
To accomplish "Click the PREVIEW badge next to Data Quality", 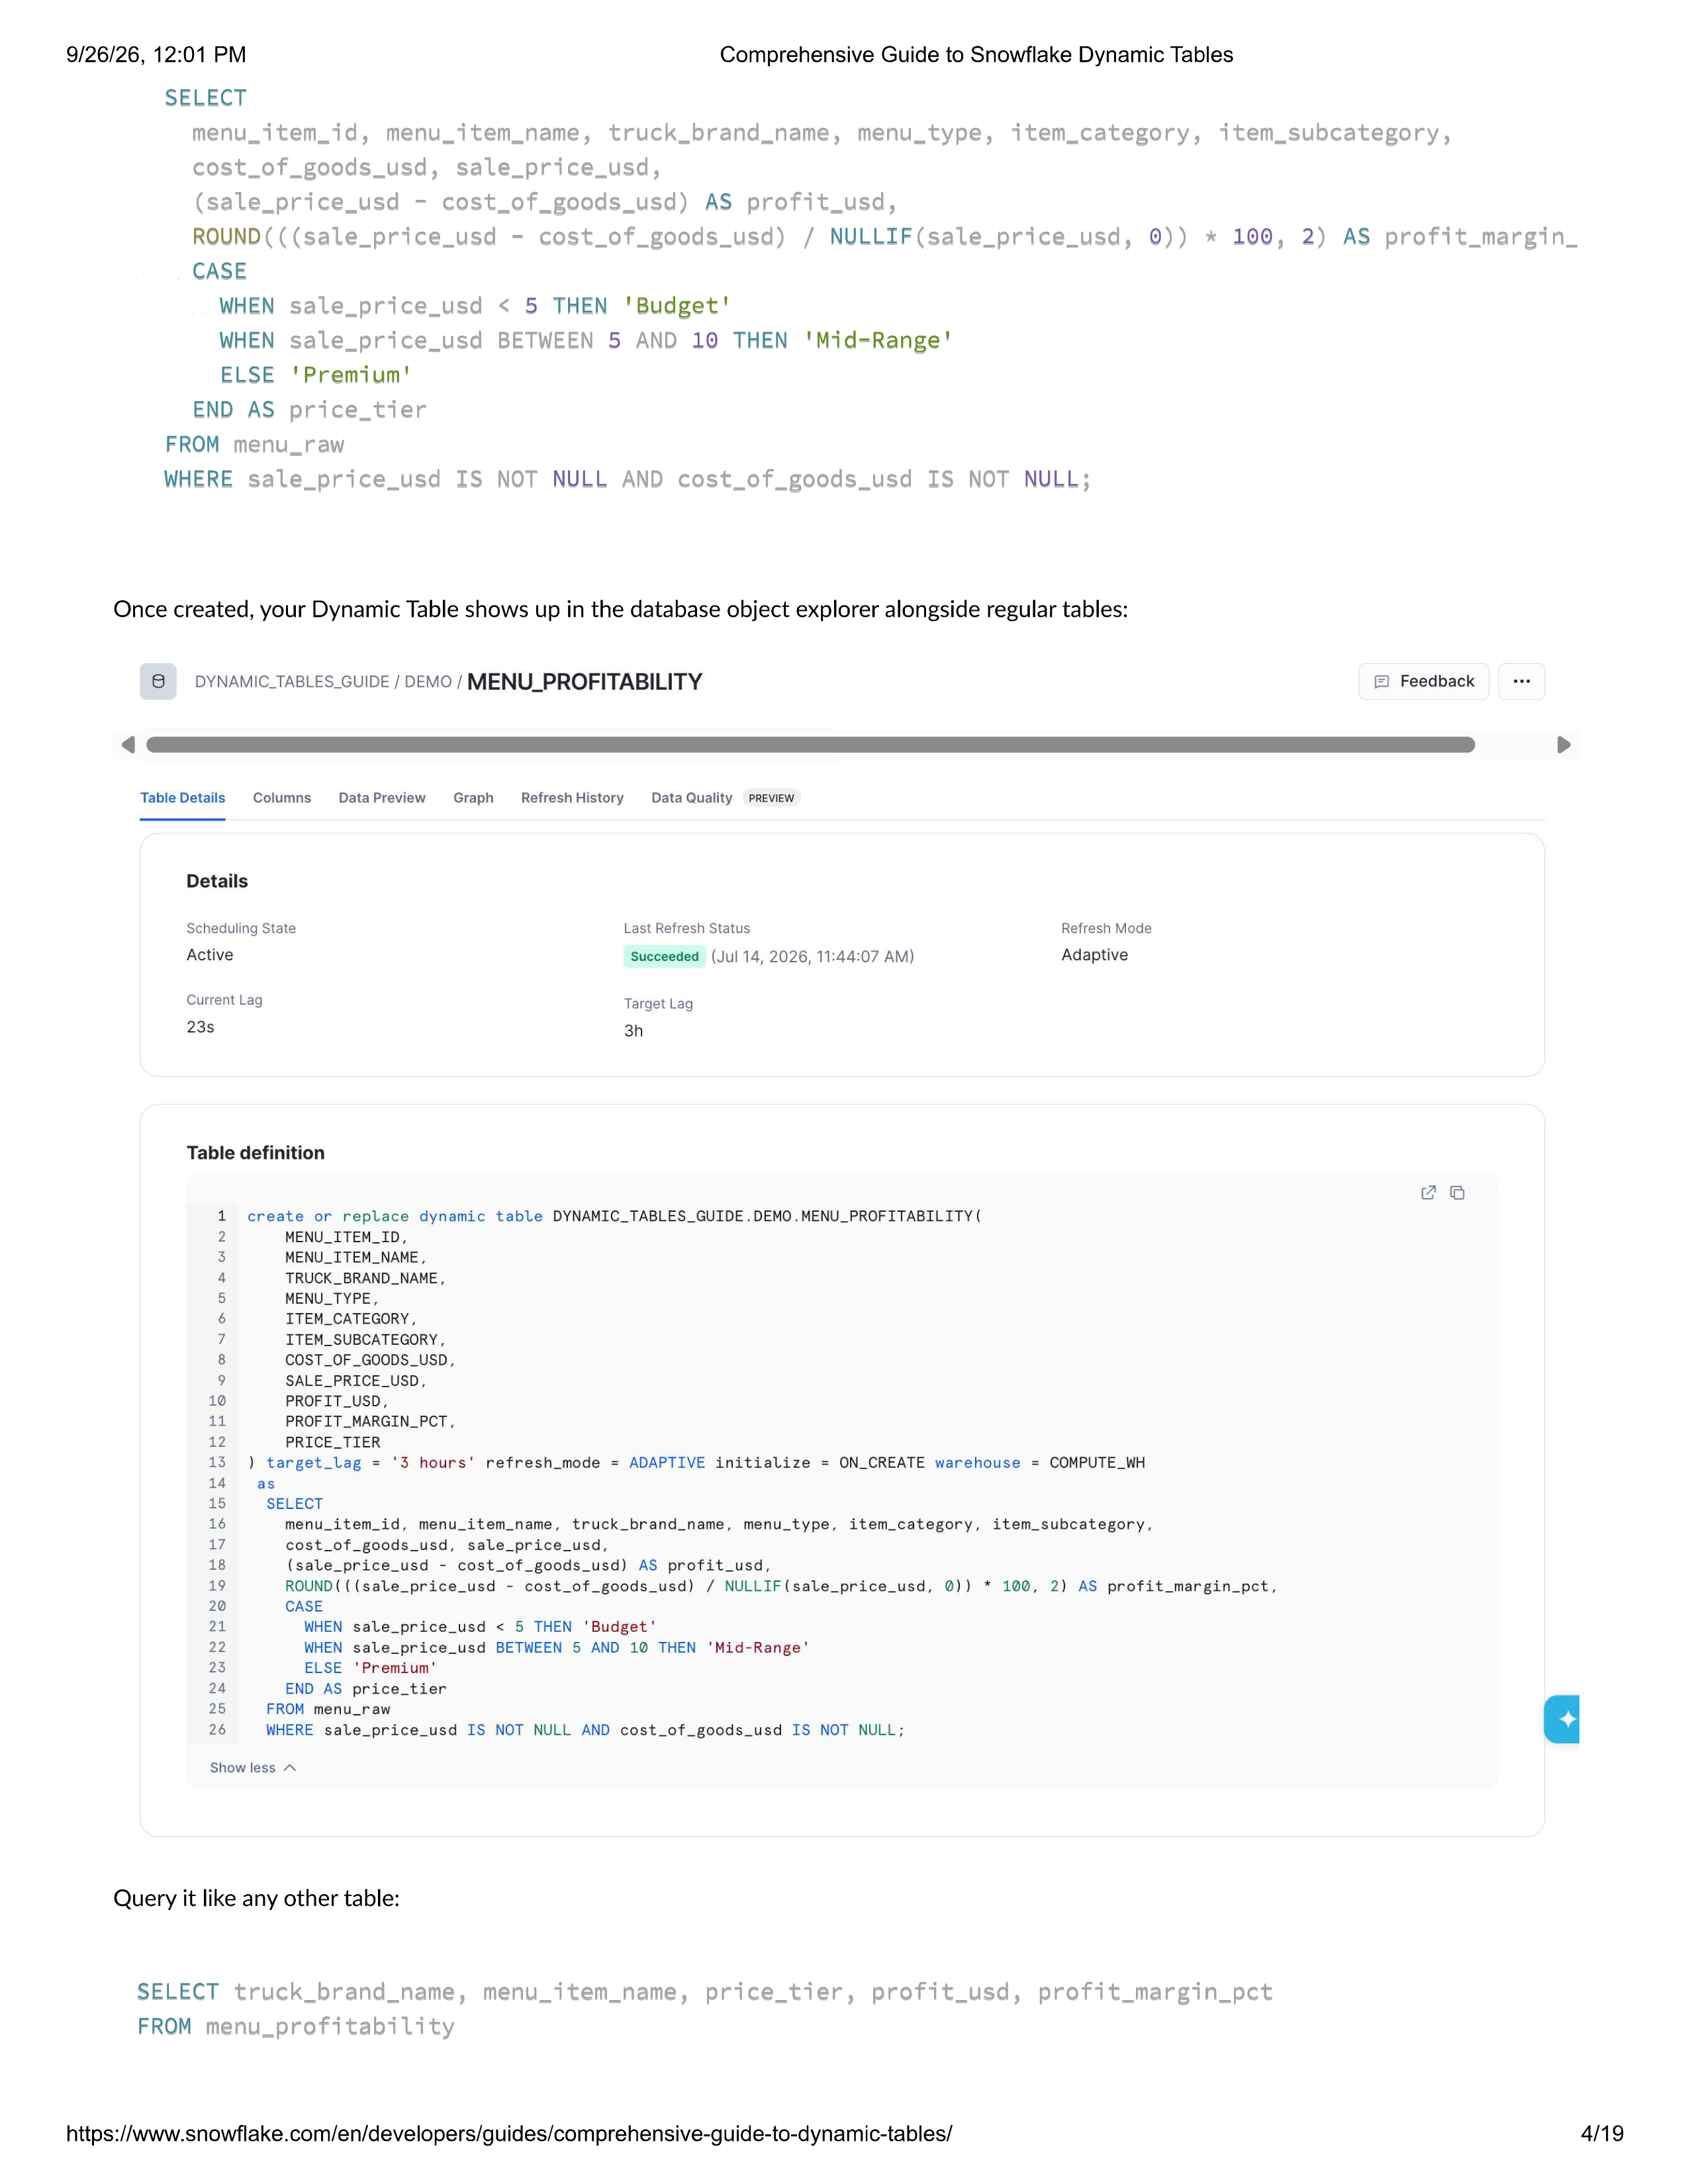I will click(x=771, y=798).
